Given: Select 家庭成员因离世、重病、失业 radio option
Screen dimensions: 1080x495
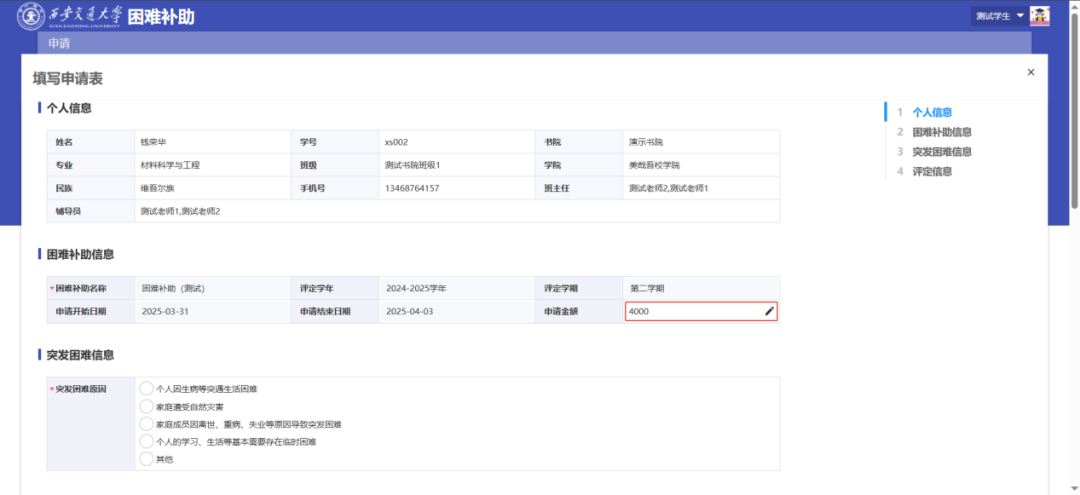Looking at the screenshot, I should pyautogui.click(x=147, y=424).
